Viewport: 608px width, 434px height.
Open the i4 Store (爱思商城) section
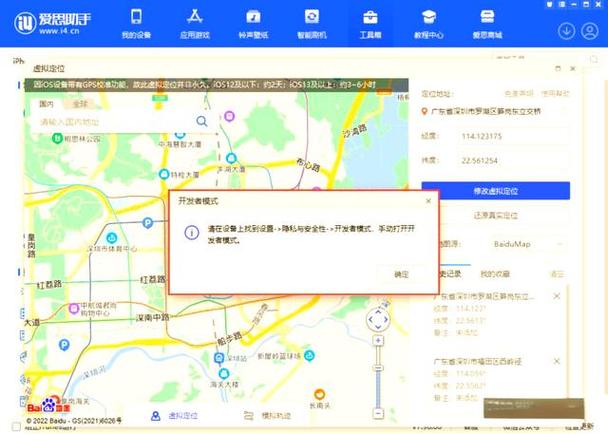487,24
